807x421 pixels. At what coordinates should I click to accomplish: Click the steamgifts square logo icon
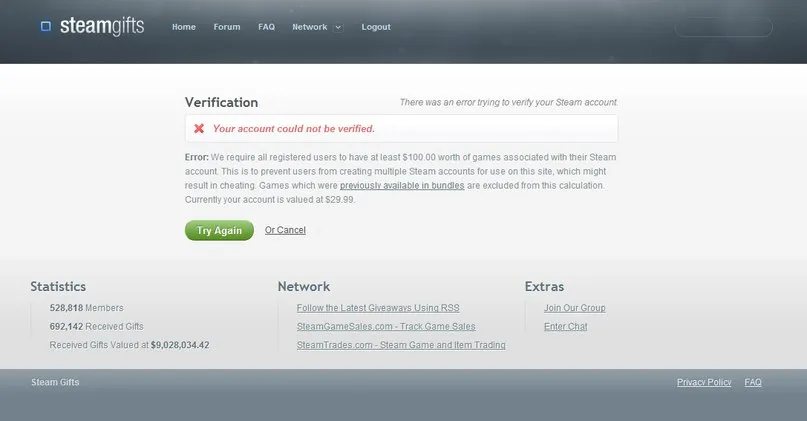[x=46, y=26]
